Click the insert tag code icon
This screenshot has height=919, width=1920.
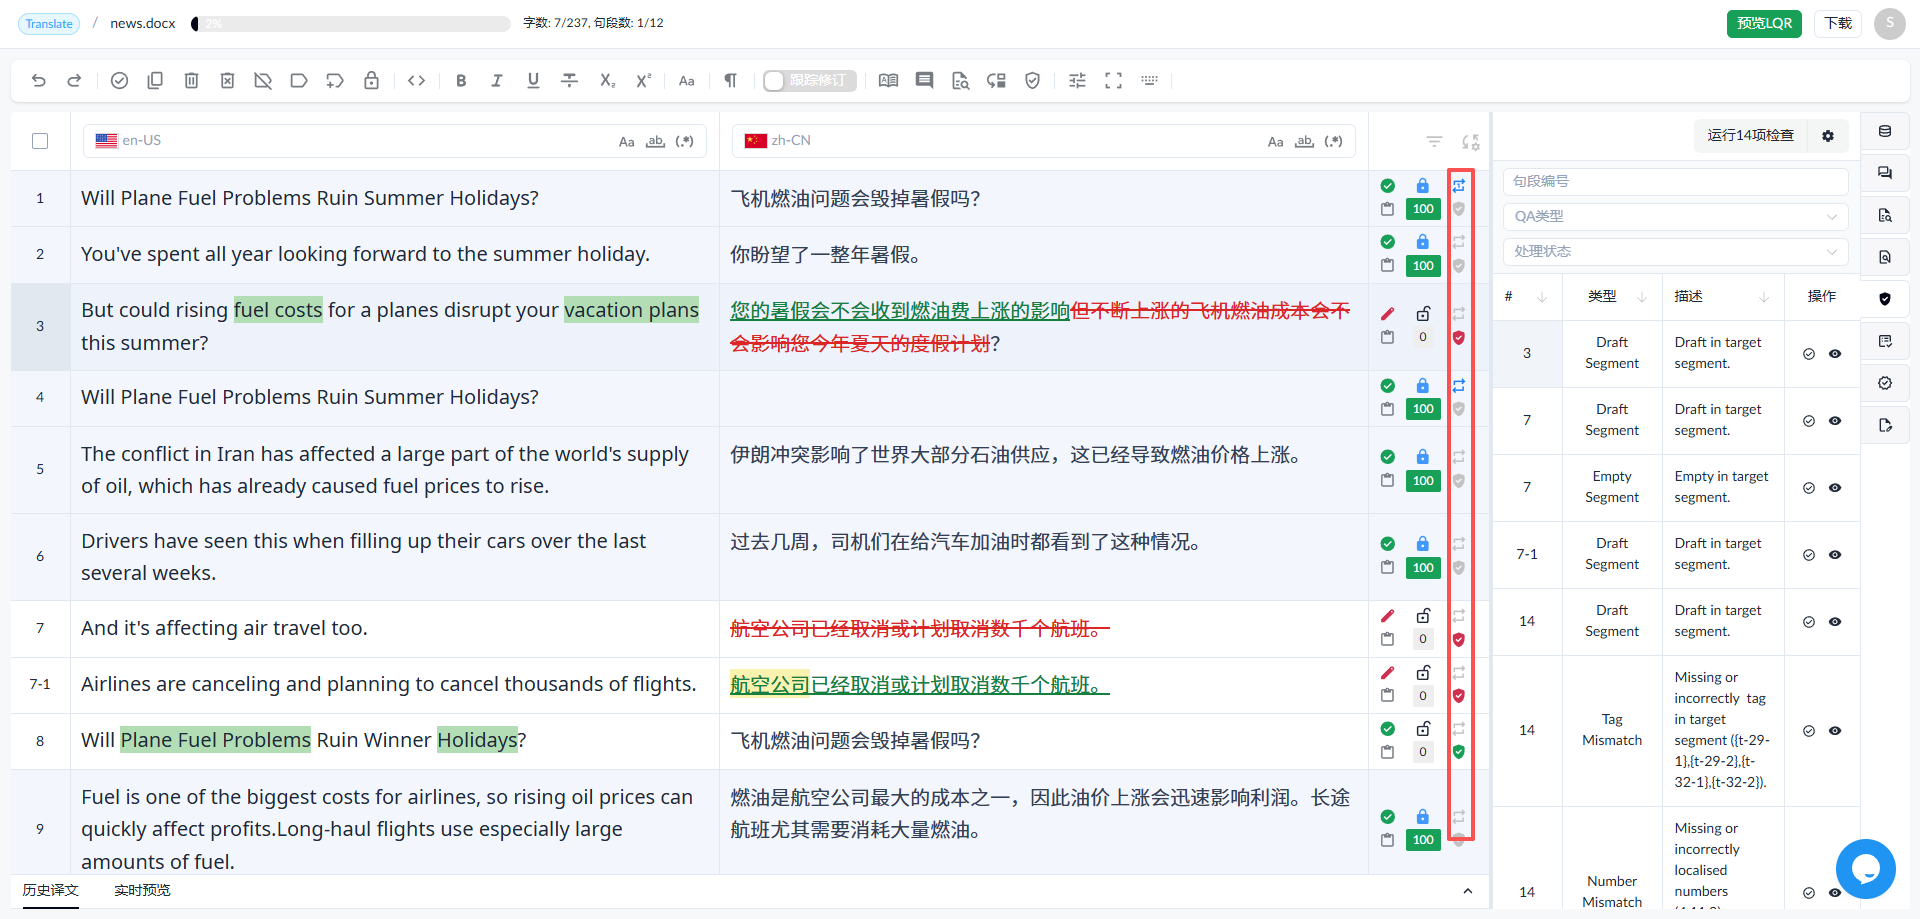click(417, 81)
